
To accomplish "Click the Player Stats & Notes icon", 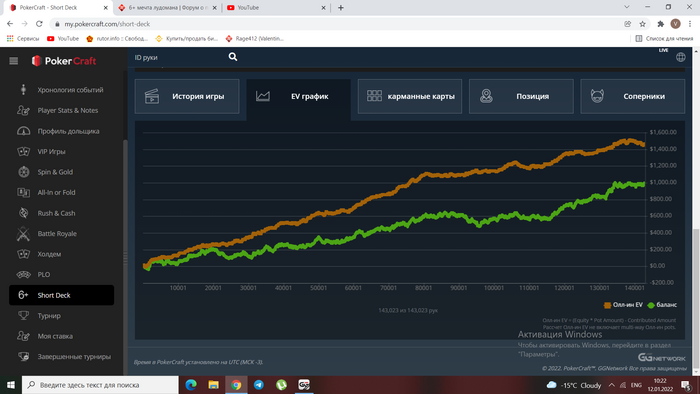I will 23,110.
